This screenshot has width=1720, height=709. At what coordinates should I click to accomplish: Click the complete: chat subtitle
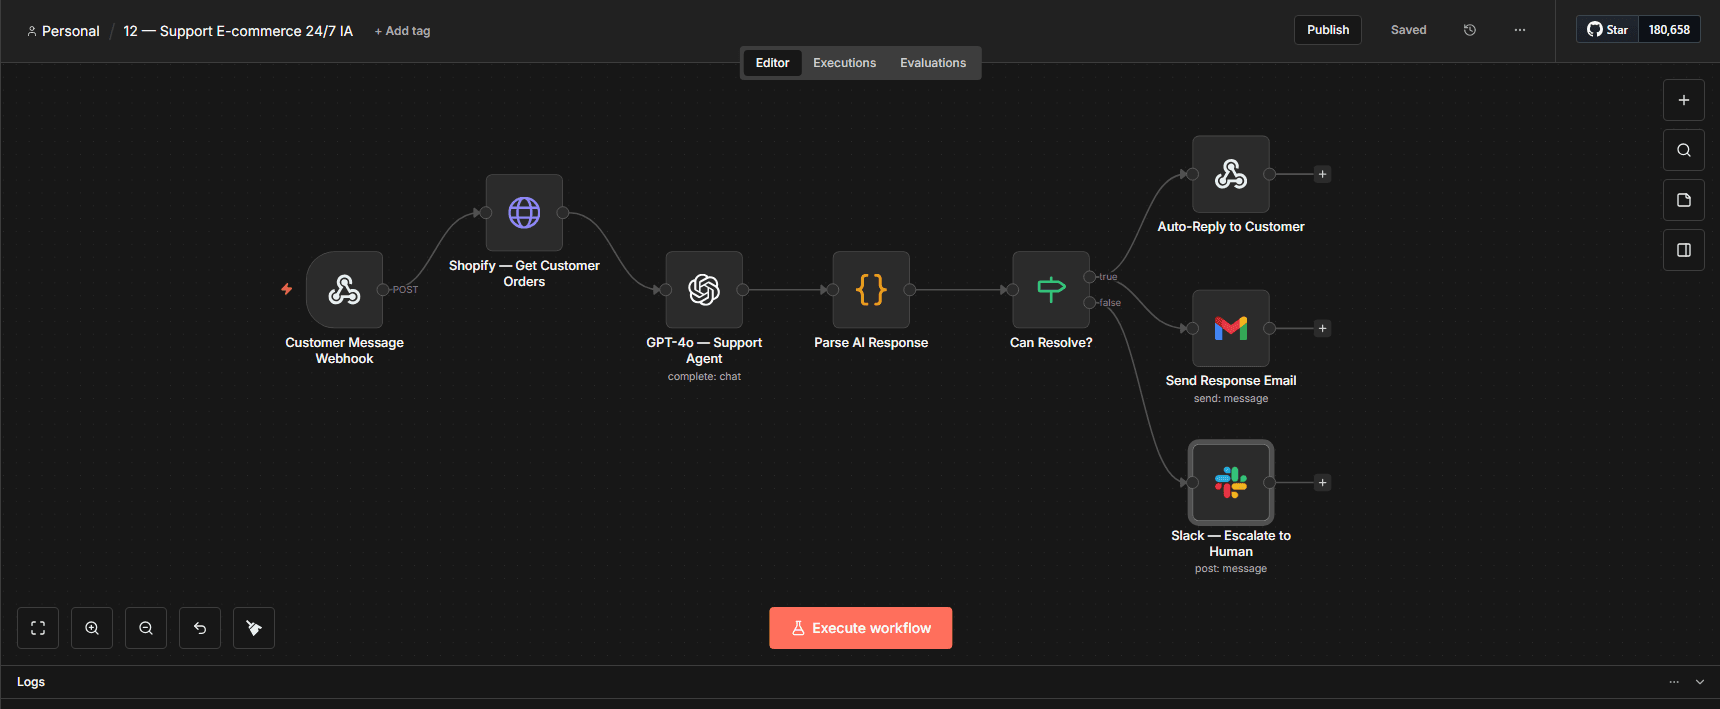click(x=704, y=377)
